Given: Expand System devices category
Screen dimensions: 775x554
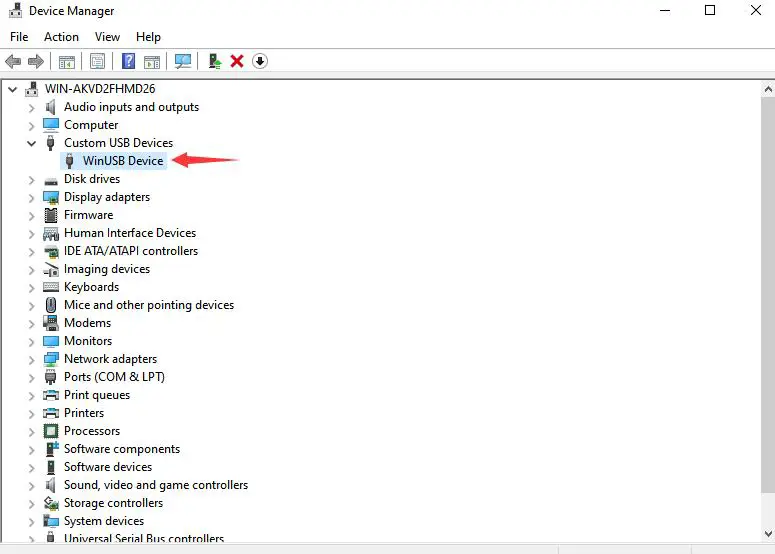Looking at the screenshot, I should tap(31, 522).
